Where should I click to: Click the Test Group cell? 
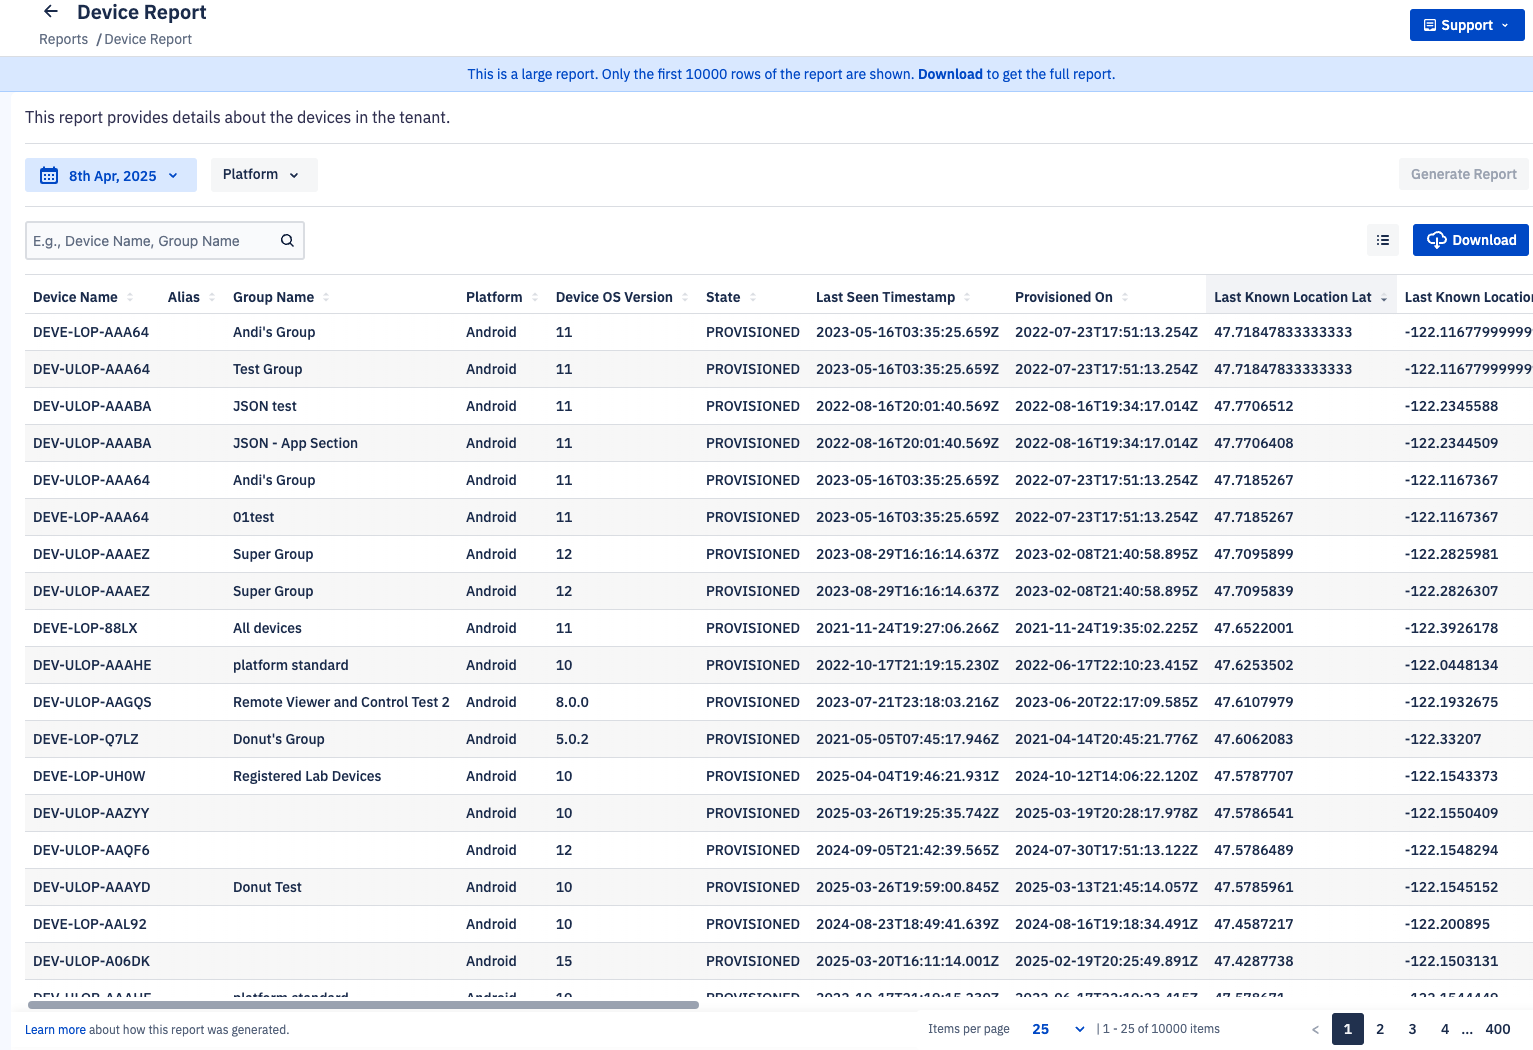pyautogui.click(x=267, y=369)
